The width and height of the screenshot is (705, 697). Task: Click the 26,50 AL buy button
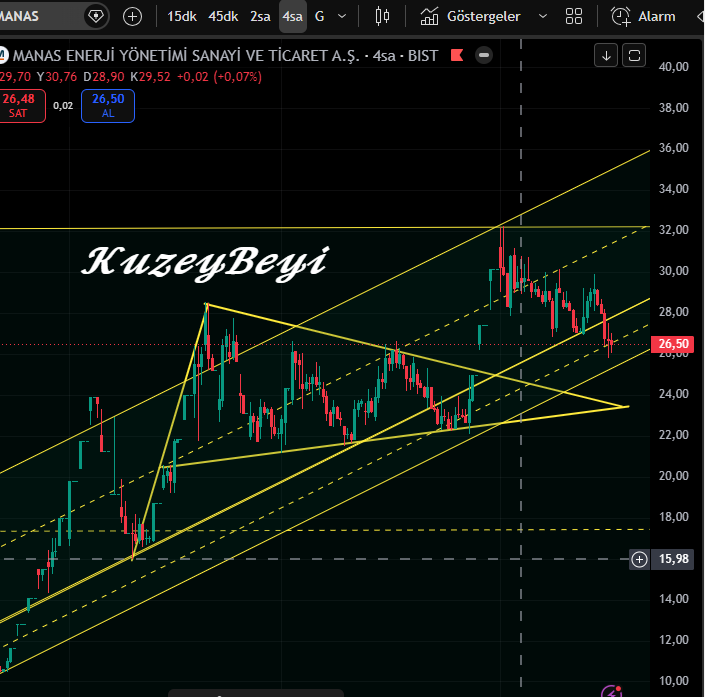(108, 106)
